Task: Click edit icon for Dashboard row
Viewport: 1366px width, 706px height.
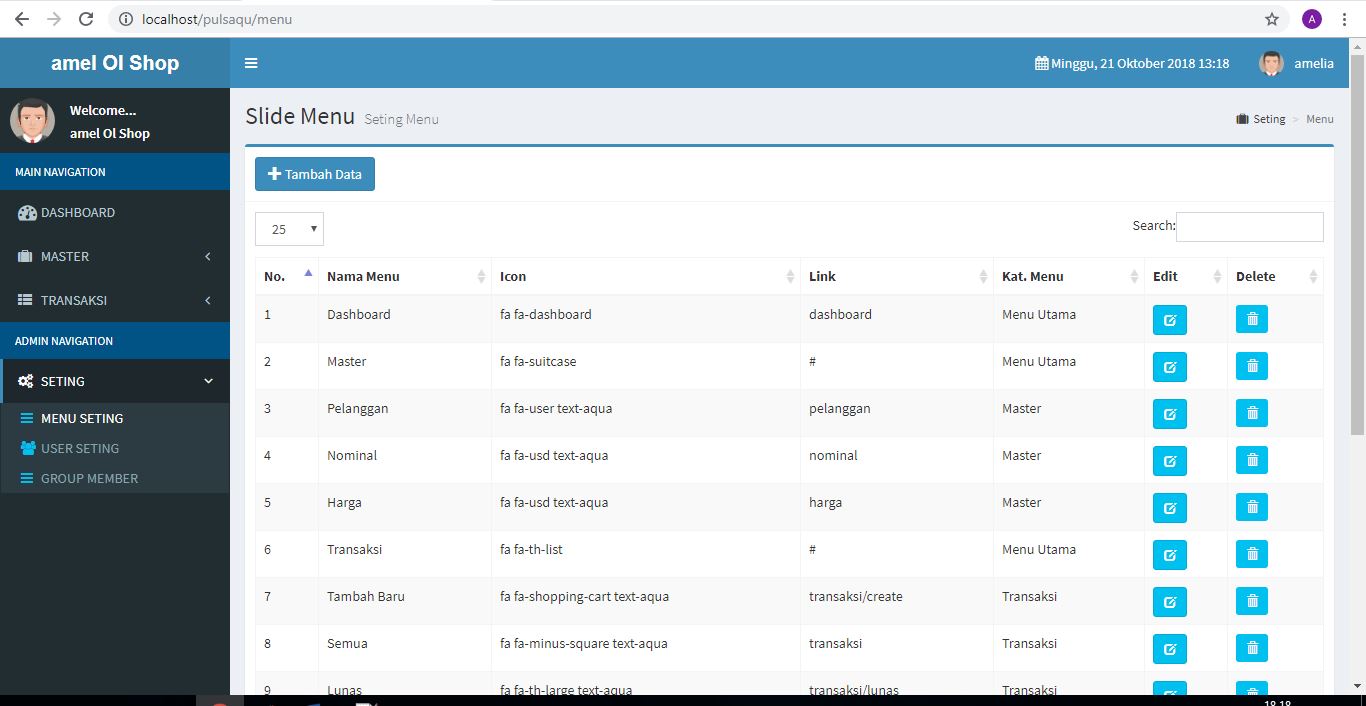Action: point(1169,320)
